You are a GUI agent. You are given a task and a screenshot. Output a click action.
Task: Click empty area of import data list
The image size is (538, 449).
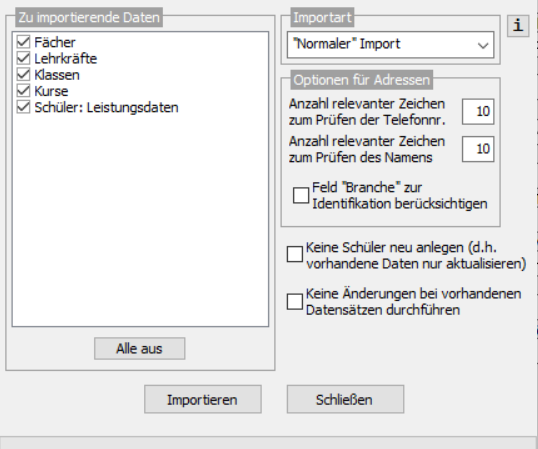click(x=140, y=220)
